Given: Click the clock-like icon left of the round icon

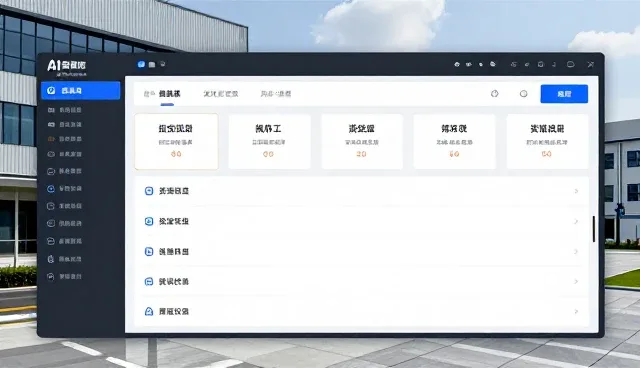Looking at the screenshot, I should pyautogui.click(x=495, y=94).
